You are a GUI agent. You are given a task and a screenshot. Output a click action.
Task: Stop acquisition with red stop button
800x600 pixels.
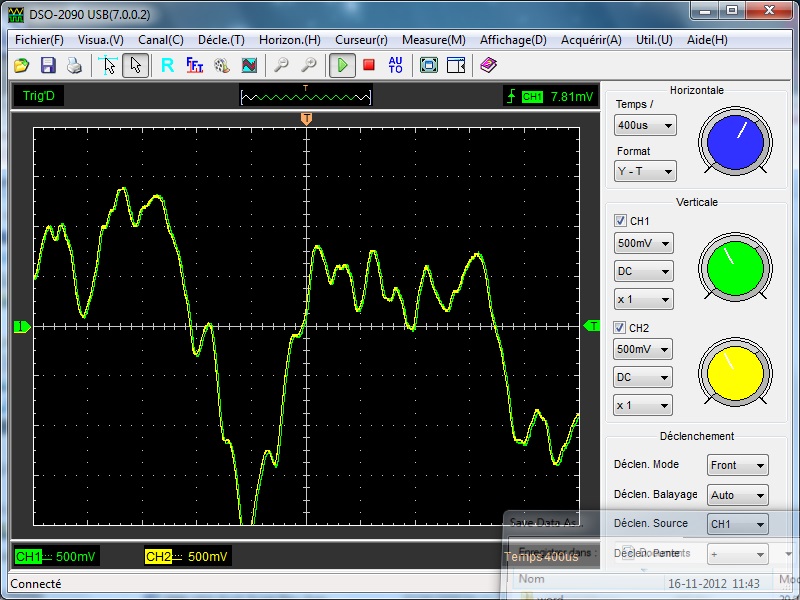pyautogui.click(x=368, y=66)
